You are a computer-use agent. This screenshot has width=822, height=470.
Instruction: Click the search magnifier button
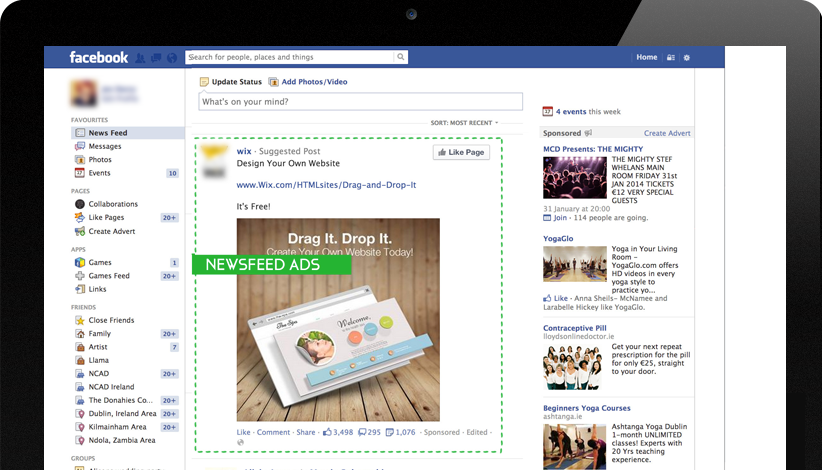click(401, 57)
